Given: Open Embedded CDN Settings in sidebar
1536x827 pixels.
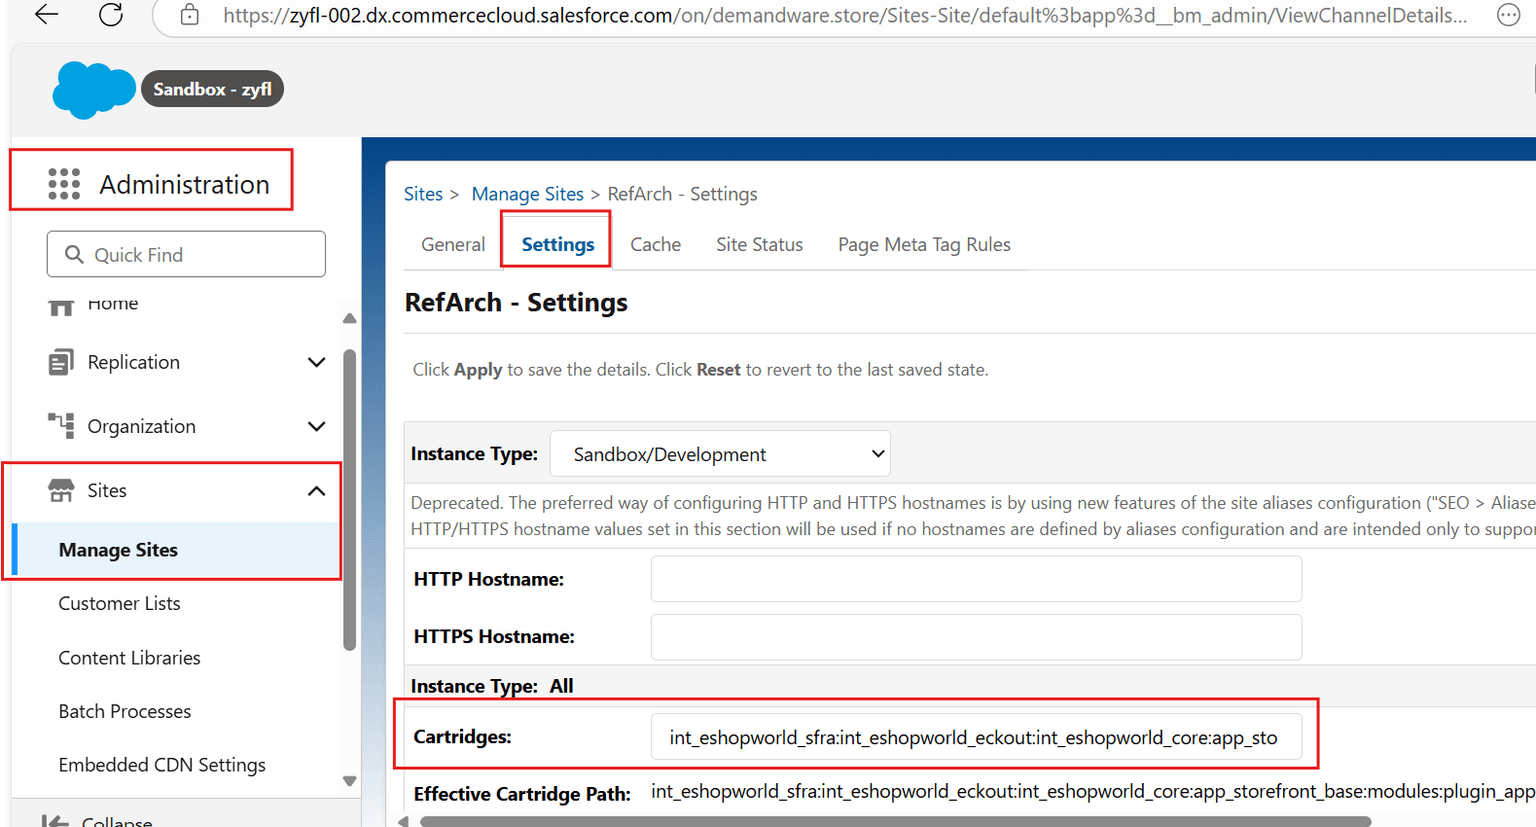Looking at the screenshot, I should click(x=162, y=765).
